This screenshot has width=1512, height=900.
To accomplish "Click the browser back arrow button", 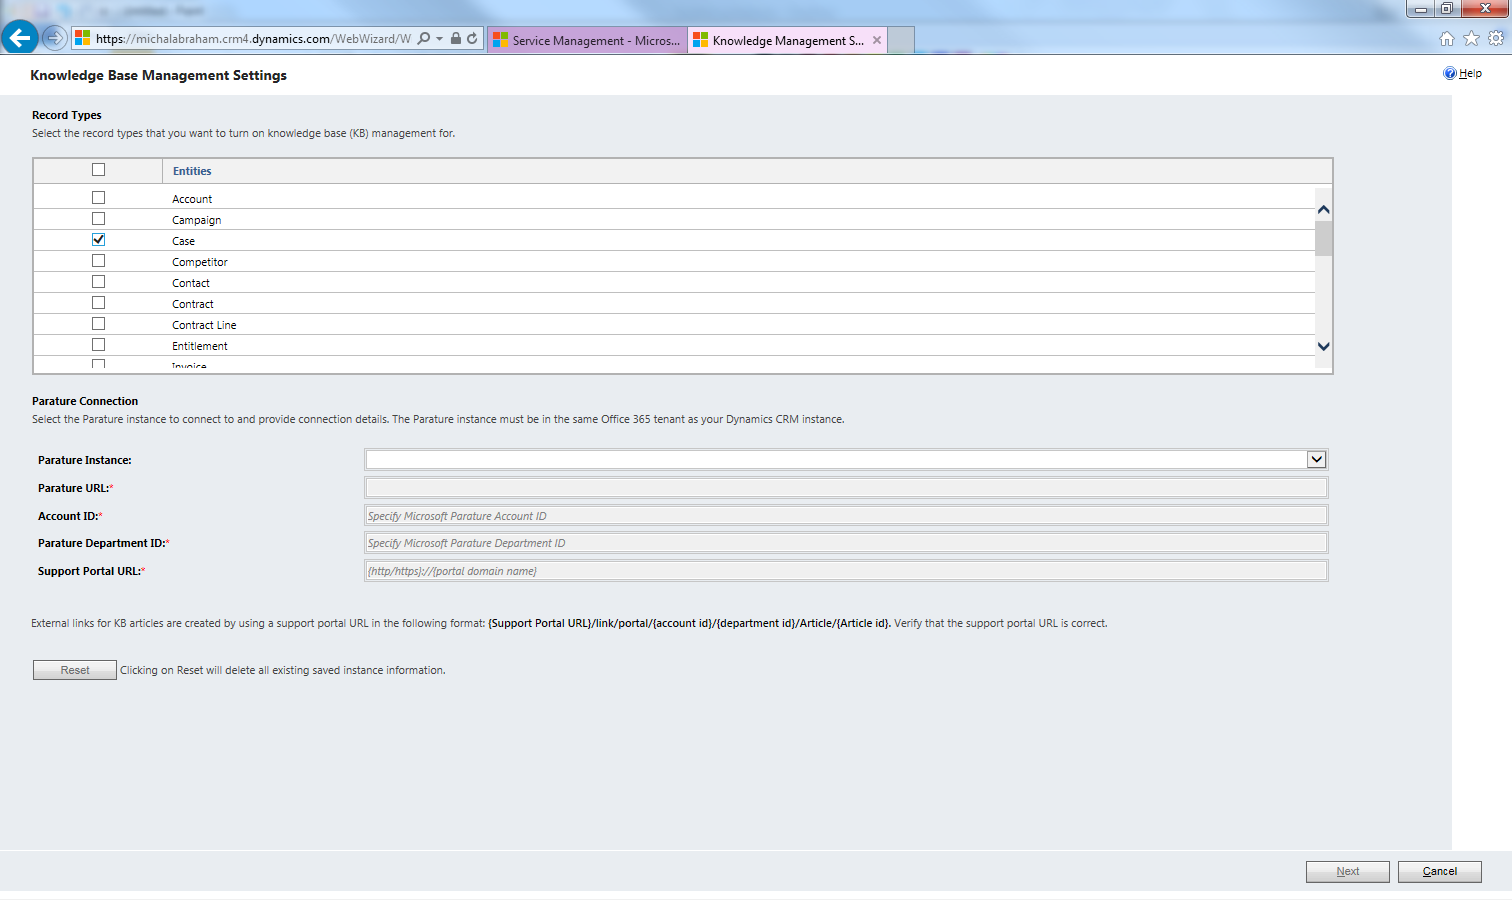I will (20, 38).
